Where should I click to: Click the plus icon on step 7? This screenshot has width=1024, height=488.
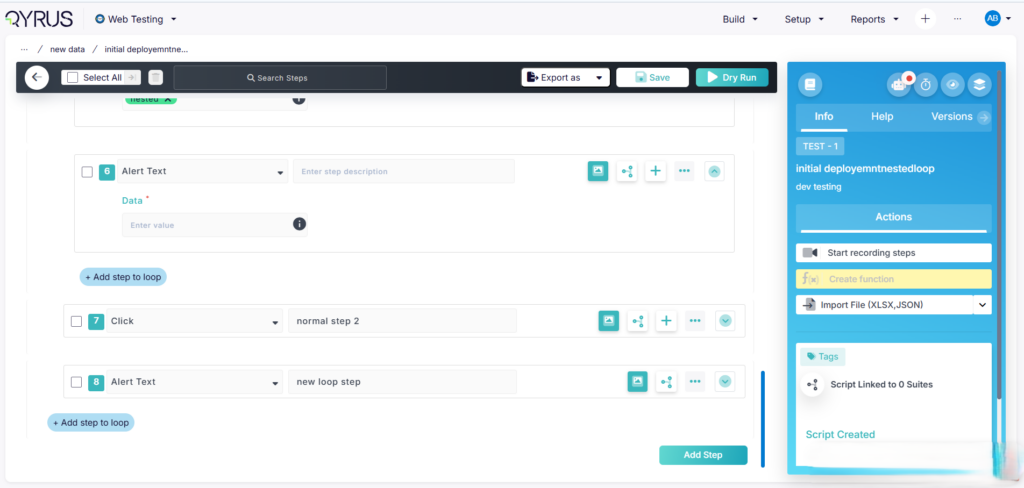[666, 321]
